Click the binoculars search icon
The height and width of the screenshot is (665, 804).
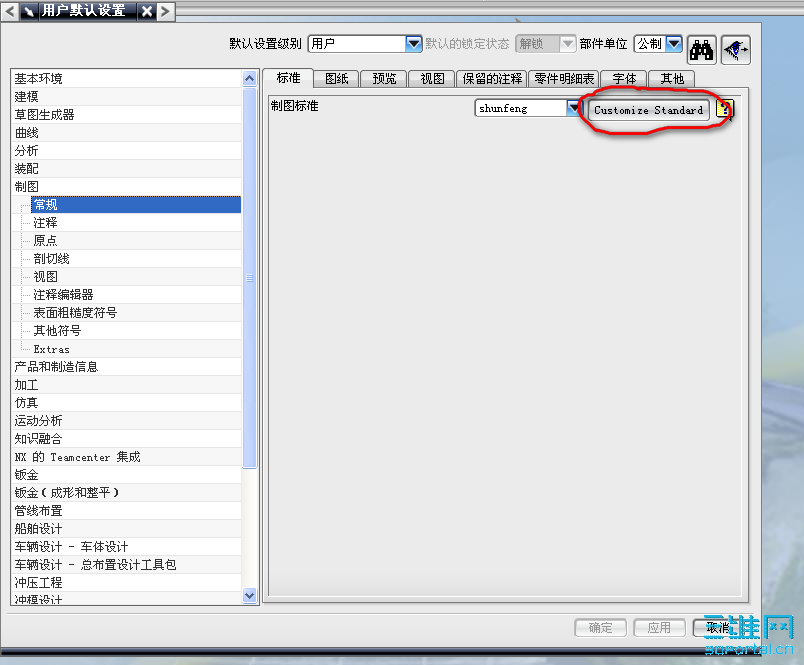[x=701, y=50]
